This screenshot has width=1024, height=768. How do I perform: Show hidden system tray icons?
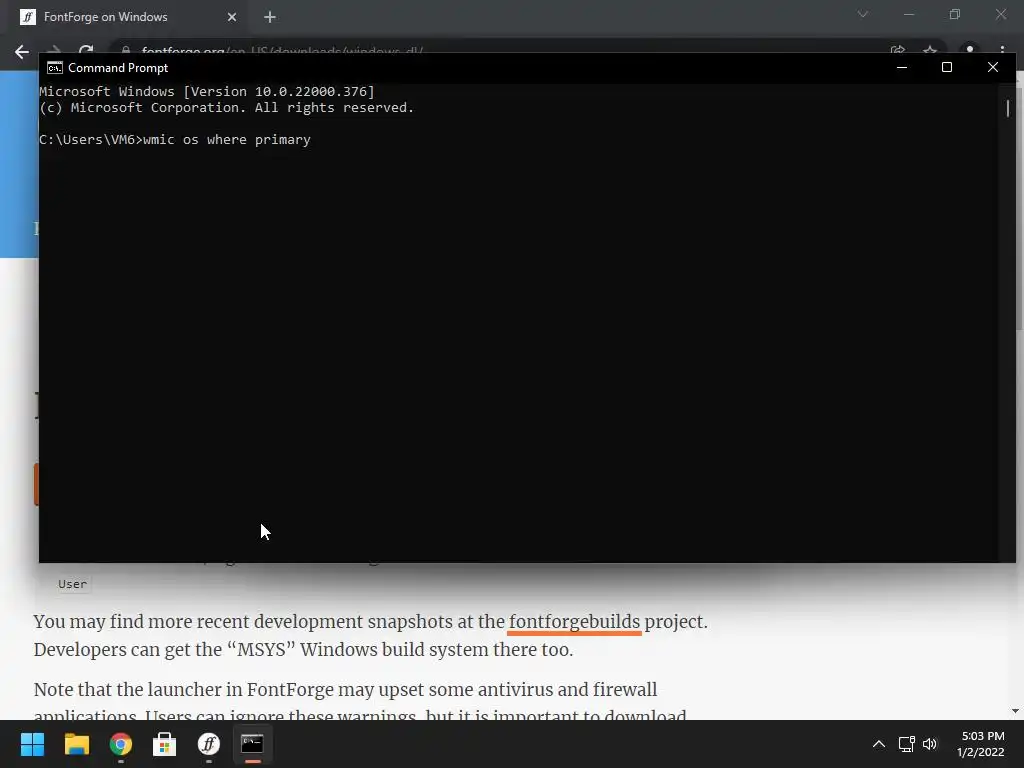(x=879, y=744)
